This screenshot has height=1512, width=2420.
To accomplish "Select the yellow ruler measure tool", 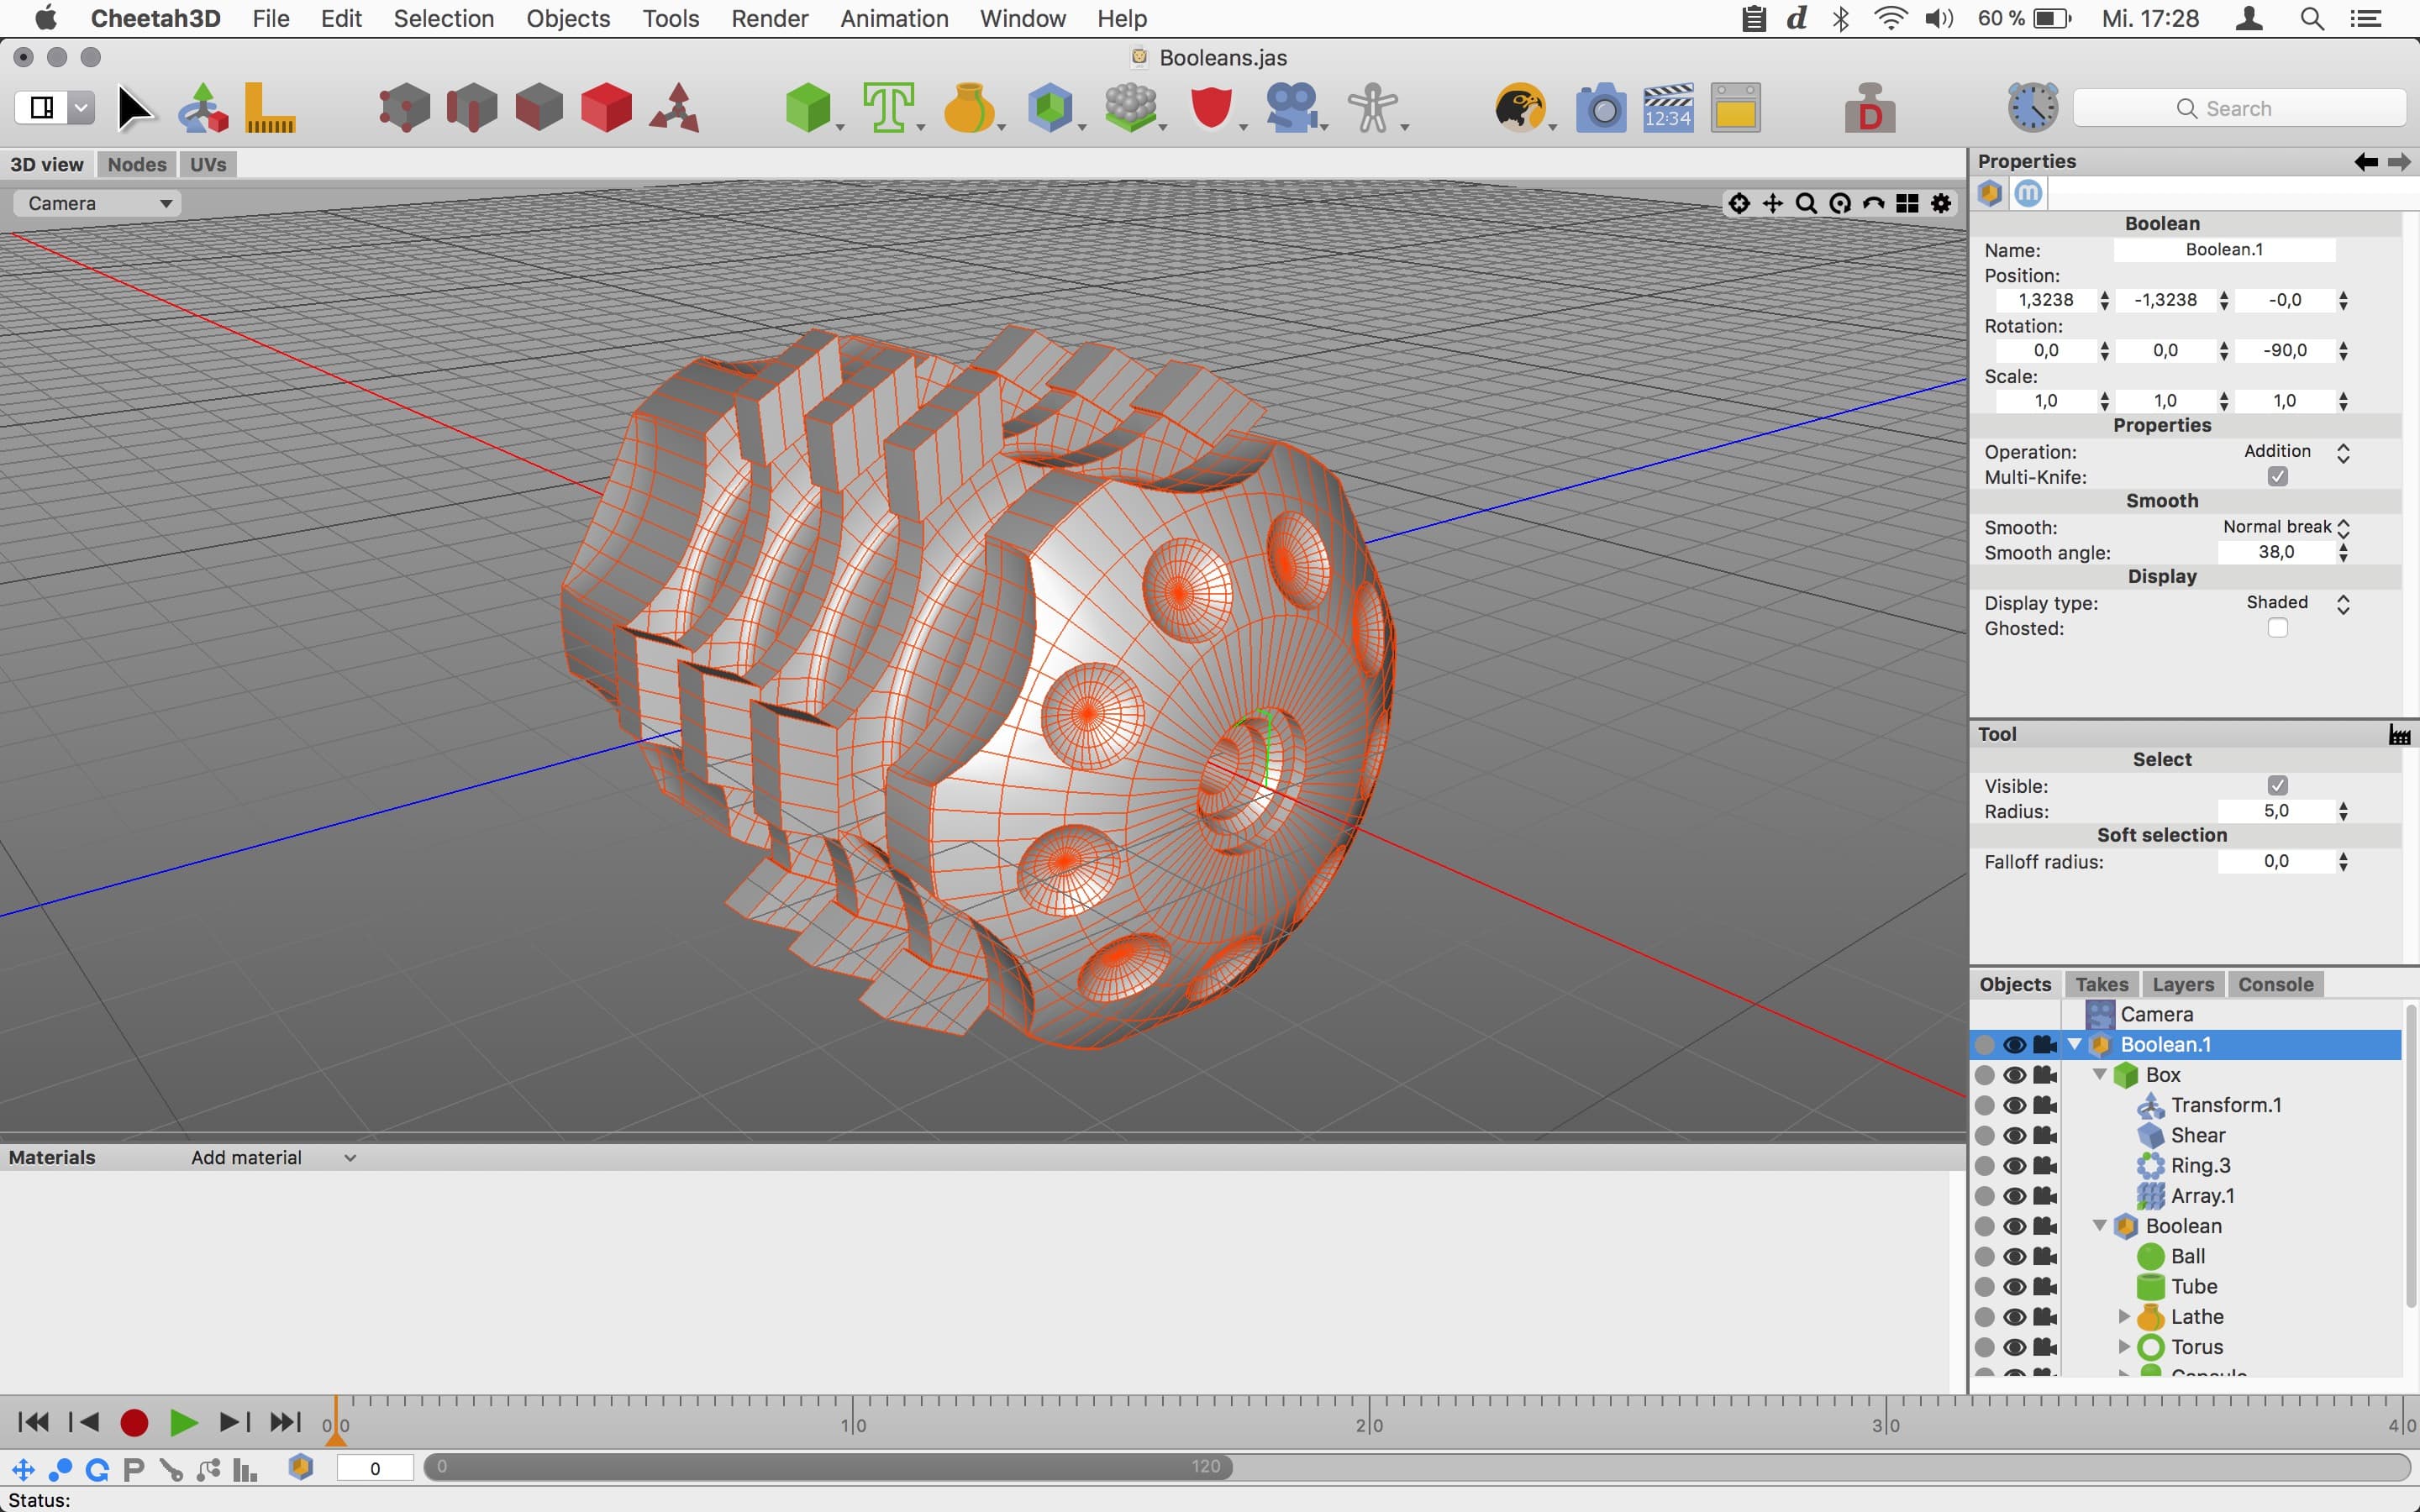I will tap(269, 108).
